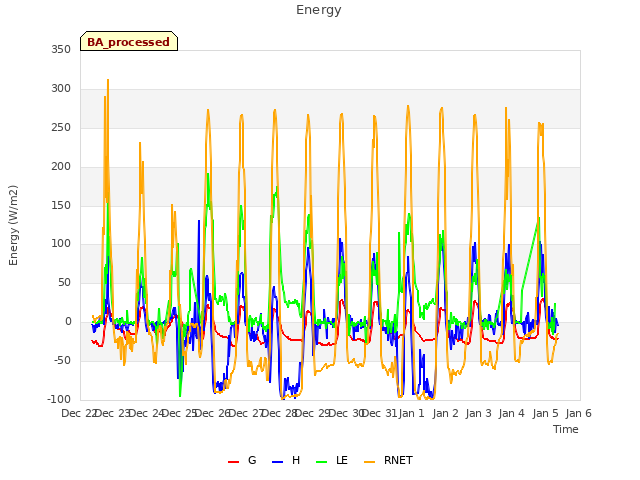
Task: Toggle the RNET series legend entry
Action: (x=389, y=460)
